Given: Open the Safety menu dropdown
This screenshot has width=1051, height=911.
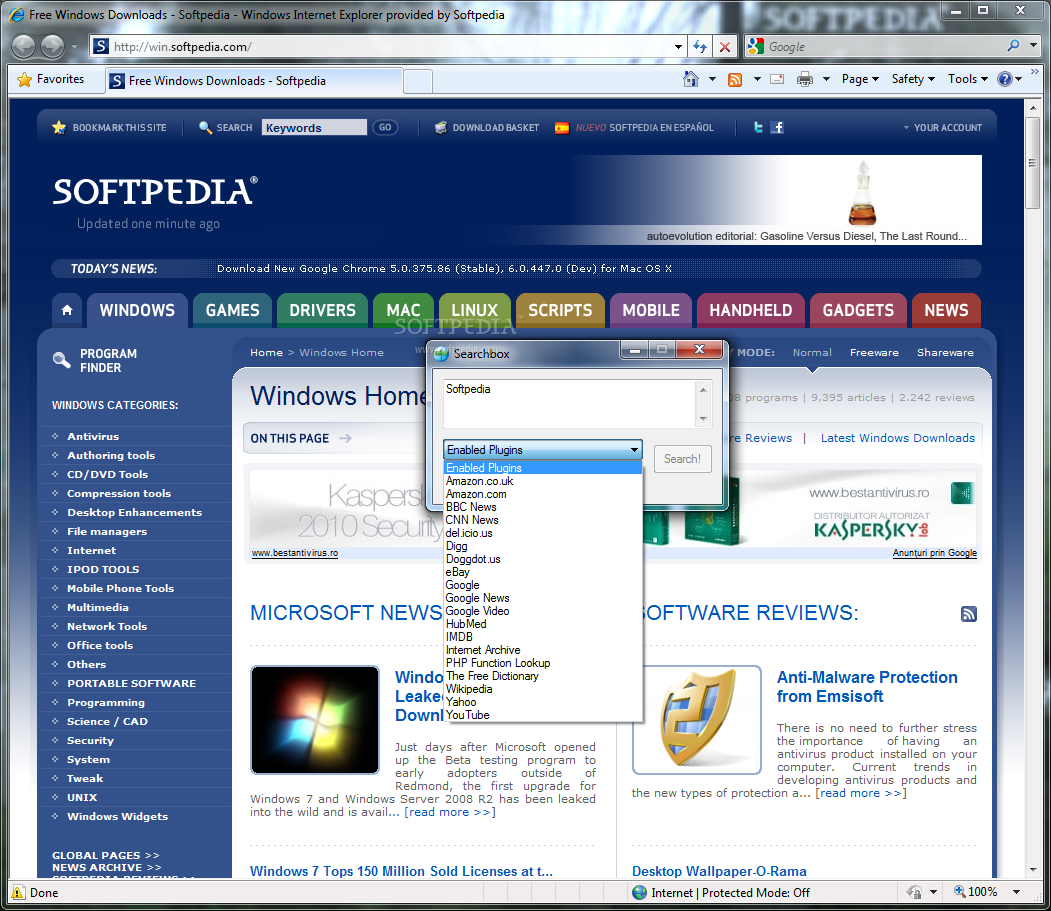Looking at the screenshot, I should pos(913,79).
